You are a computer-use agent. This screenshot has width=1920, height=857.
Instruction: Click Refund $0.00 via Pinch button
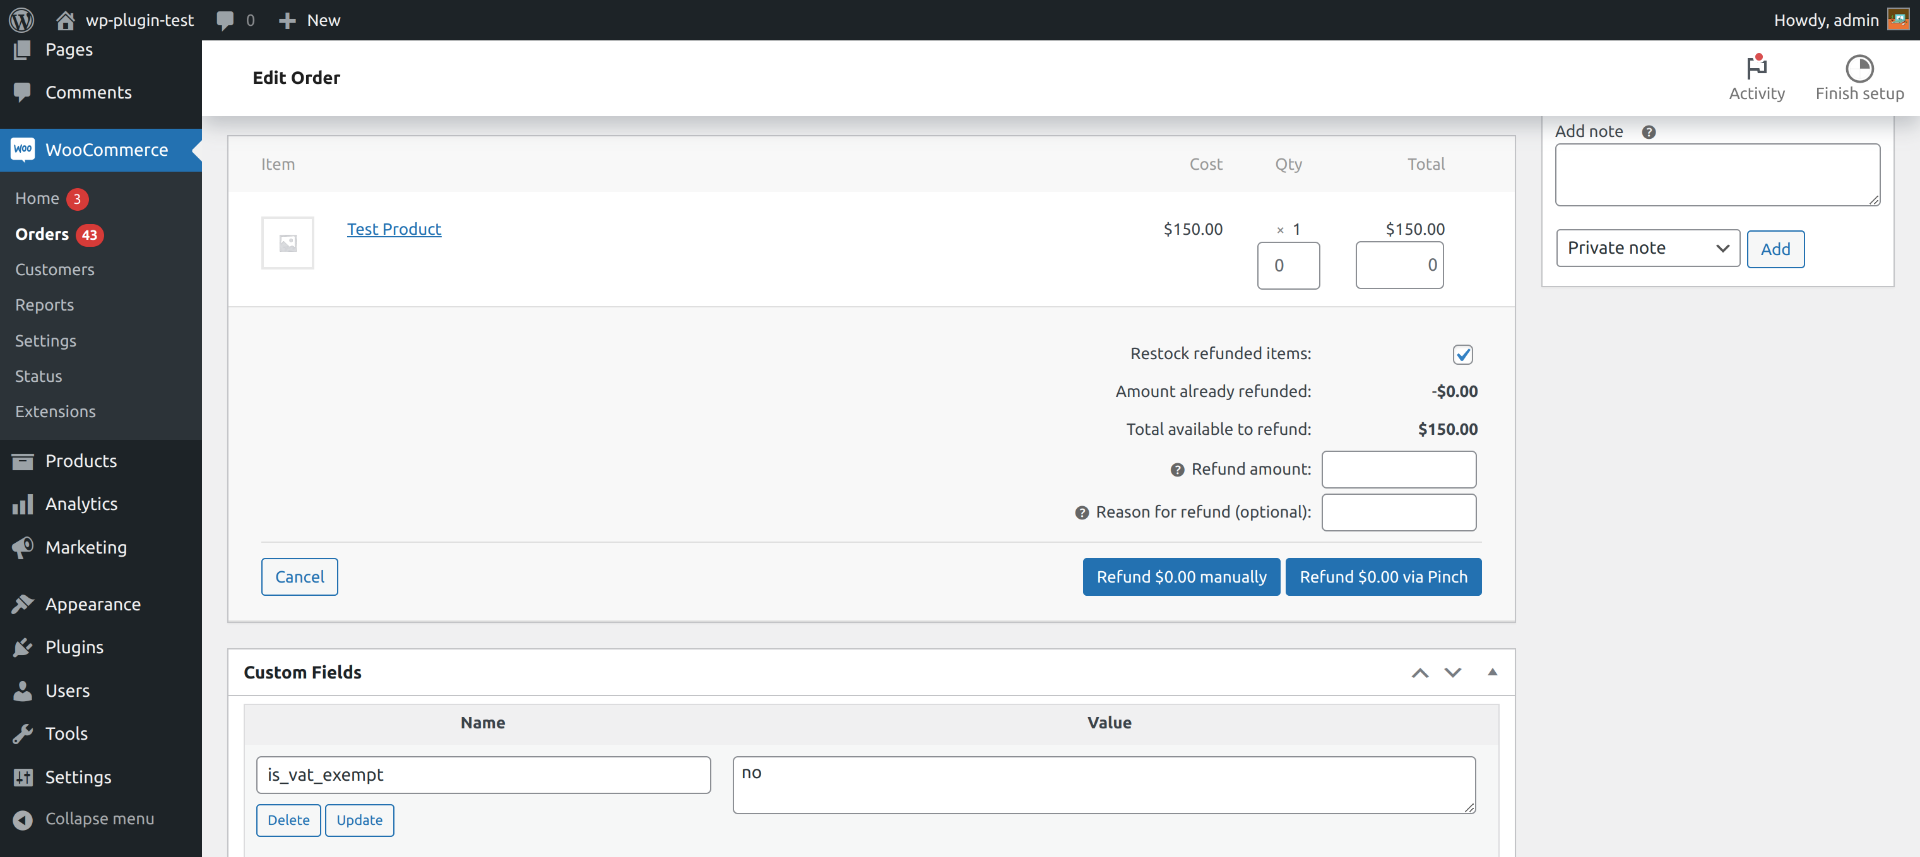(1383, 577)
